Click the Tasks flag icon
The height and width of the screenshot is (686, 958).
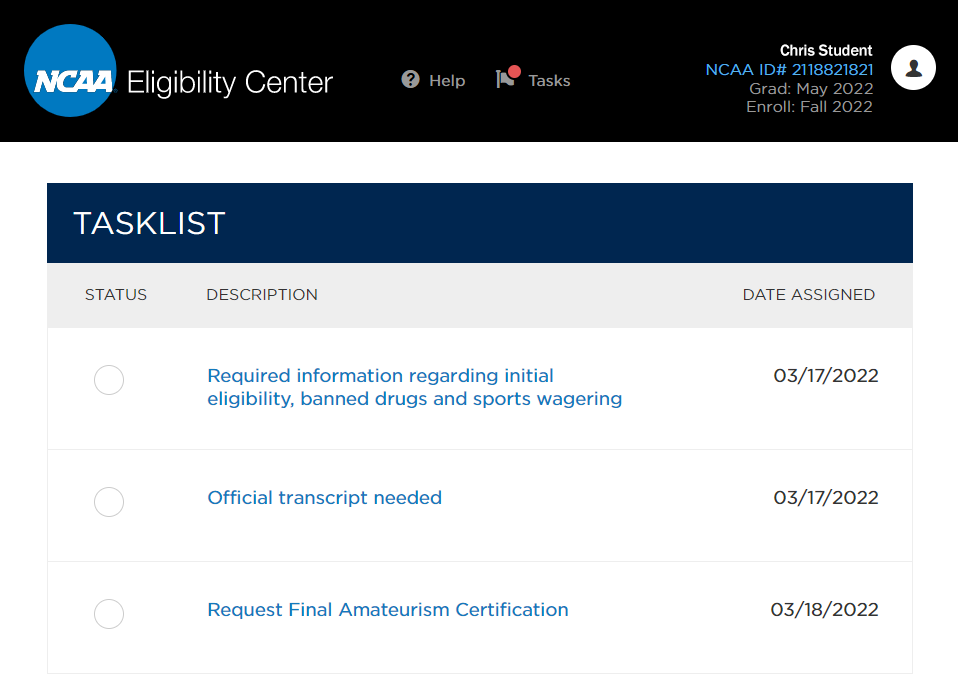[x=503, y=79]
